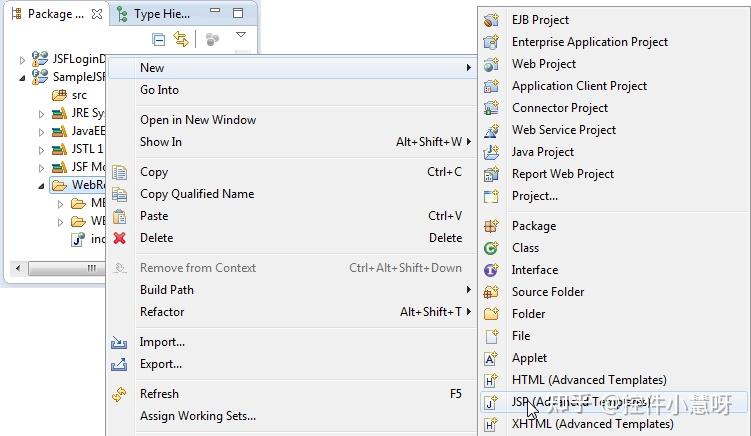Image resolution: width=751 pixels, height=436 pixels.
Task: Click the Web Service Project icon
Action: point(491,130)
